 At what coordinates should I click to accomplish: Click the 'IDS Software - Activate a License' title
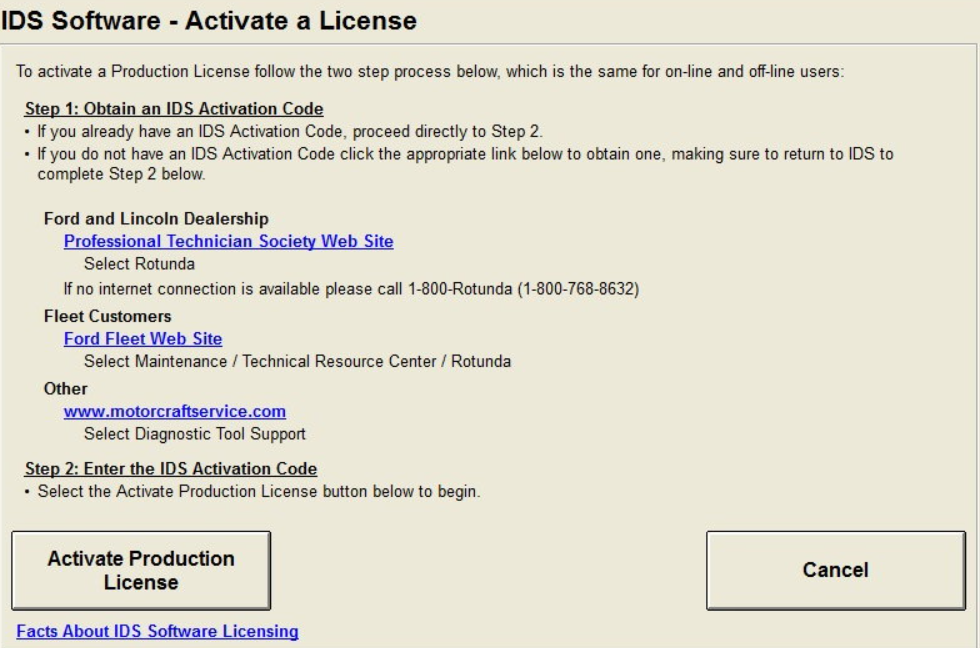[x=209, y=21]
